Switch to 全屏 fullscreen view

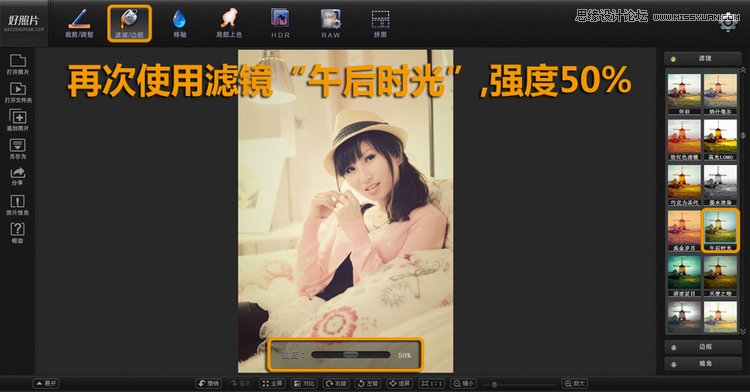272,383
